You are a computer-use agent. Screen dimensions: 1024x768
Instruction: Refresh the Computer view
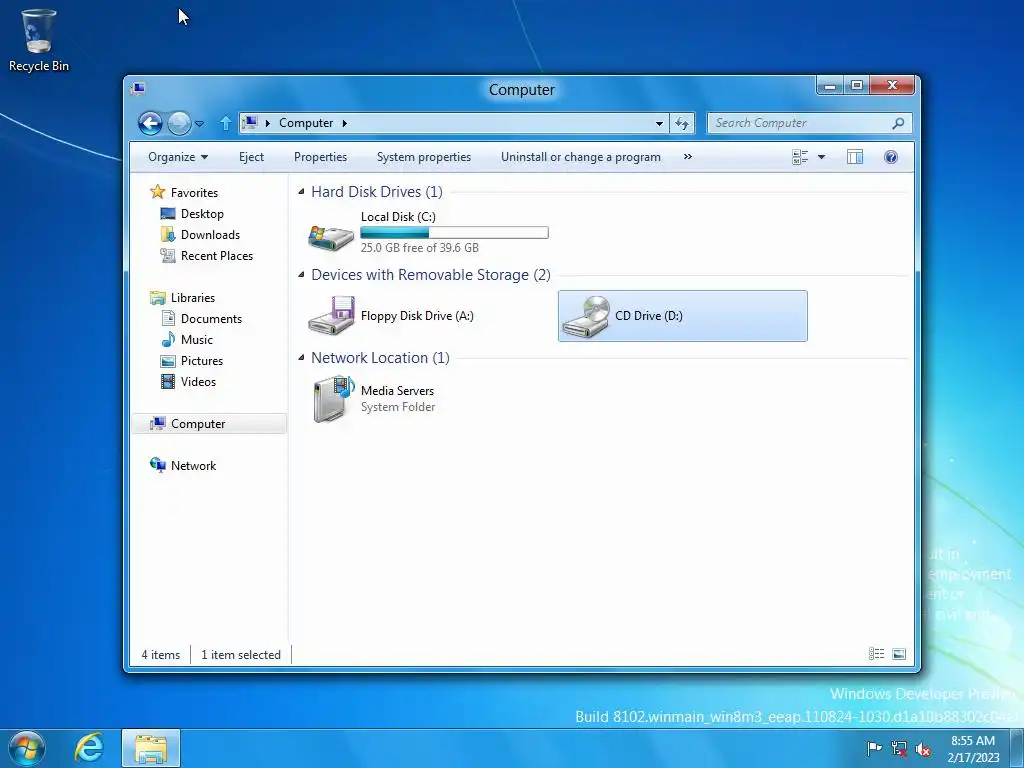click(682, 123)
